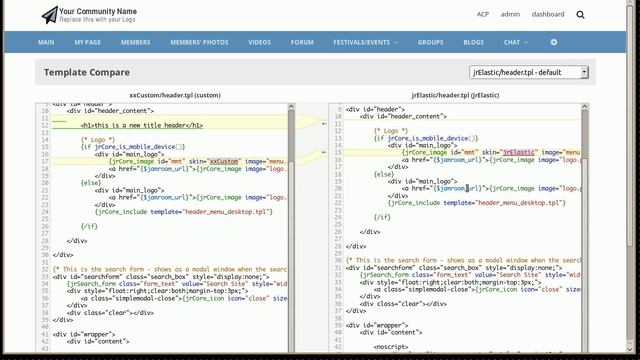The image size is (640, 360).
Task: Click the xxCustom skin value in left pane
Action: (224, 162)
